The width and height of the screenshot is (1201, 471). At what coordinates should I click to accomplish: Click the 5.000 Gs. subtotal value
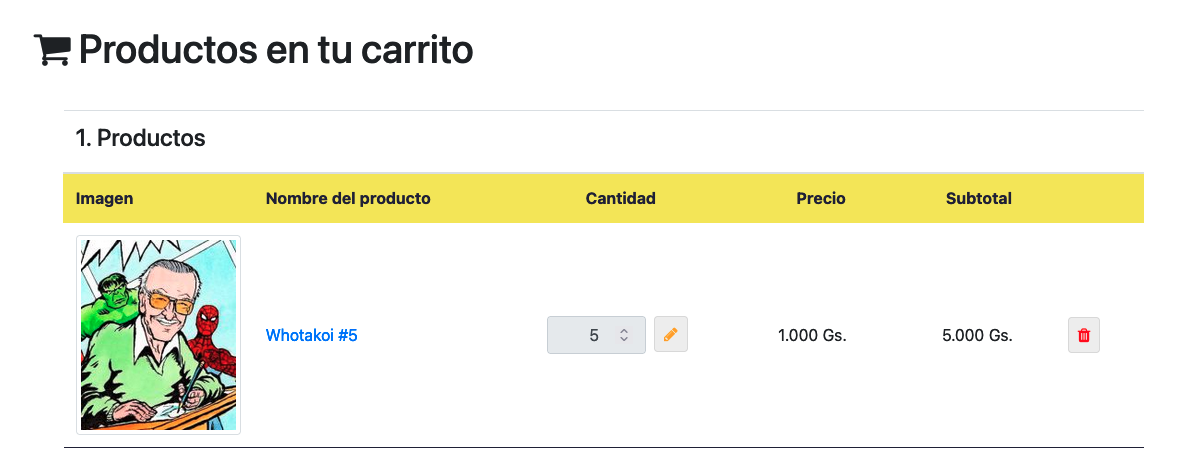coord(976,336)
